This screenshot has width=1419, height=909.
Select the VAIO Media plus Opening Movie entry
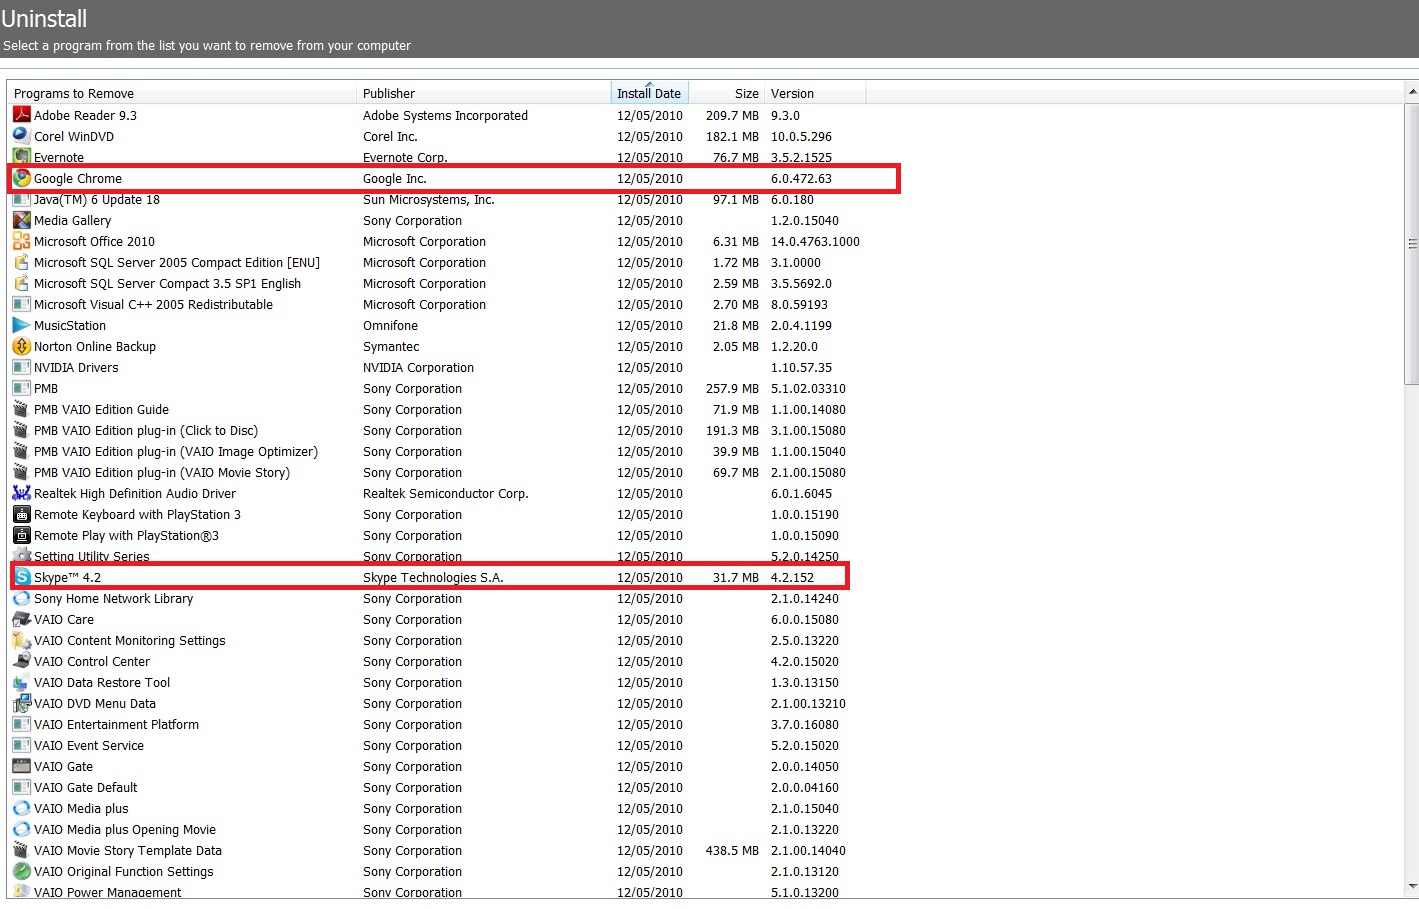pyautogui.click(x=436, y=829)
